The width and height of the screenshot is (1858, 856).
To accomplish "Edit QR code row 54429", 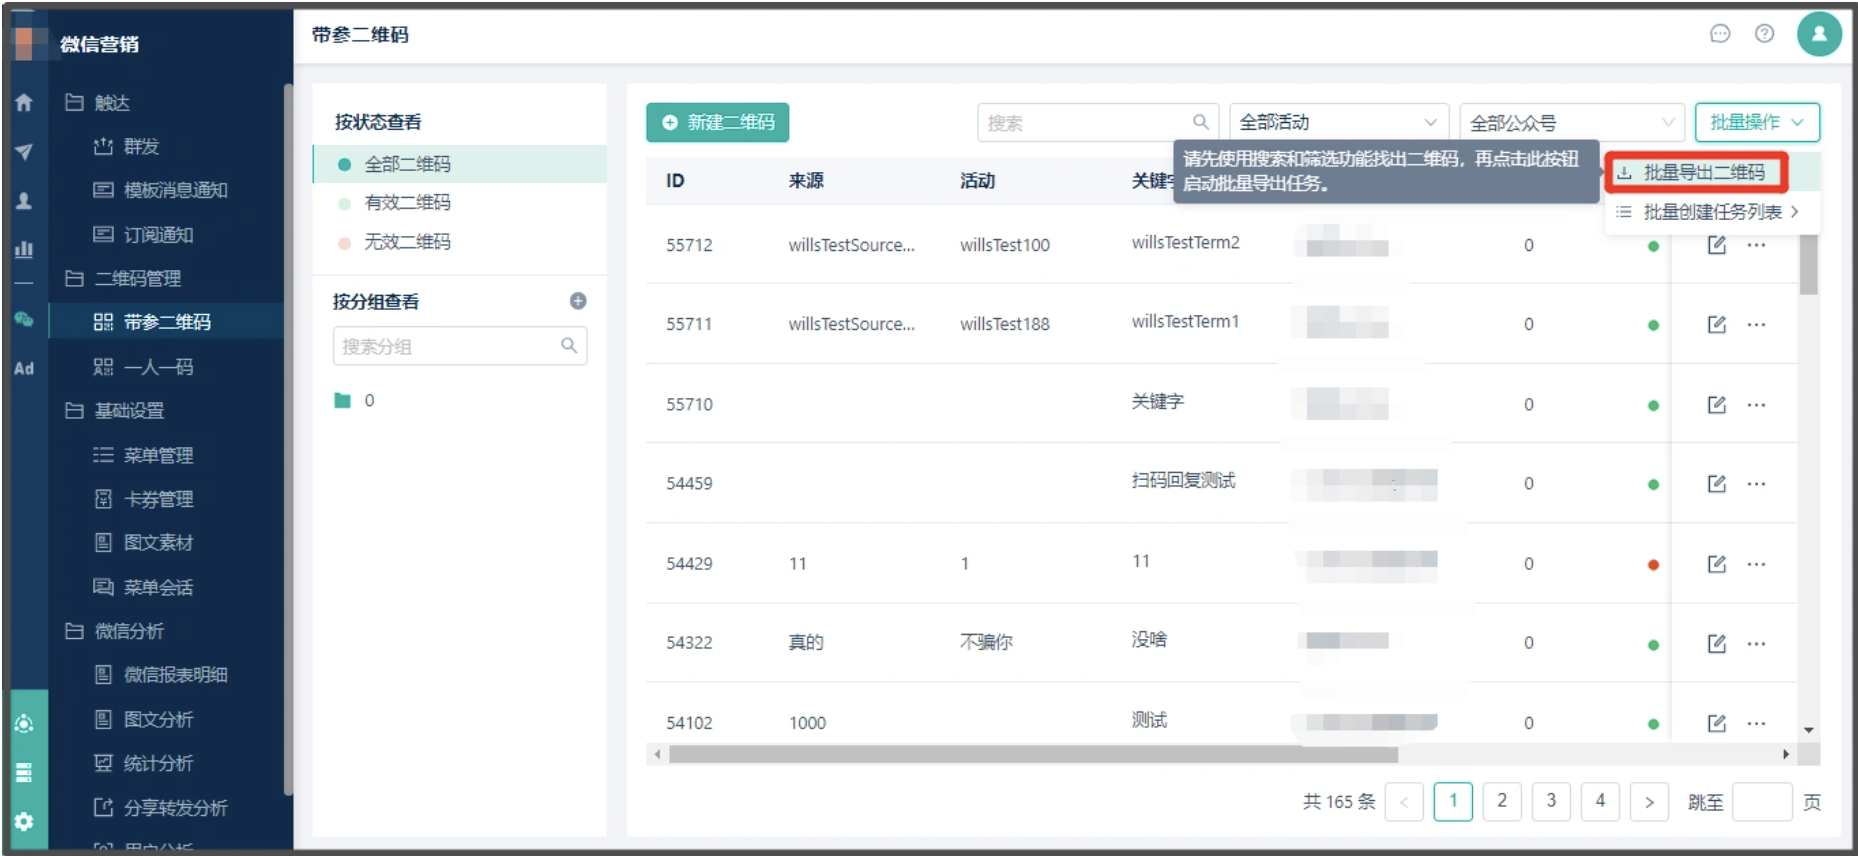I will click(1717, 564).
